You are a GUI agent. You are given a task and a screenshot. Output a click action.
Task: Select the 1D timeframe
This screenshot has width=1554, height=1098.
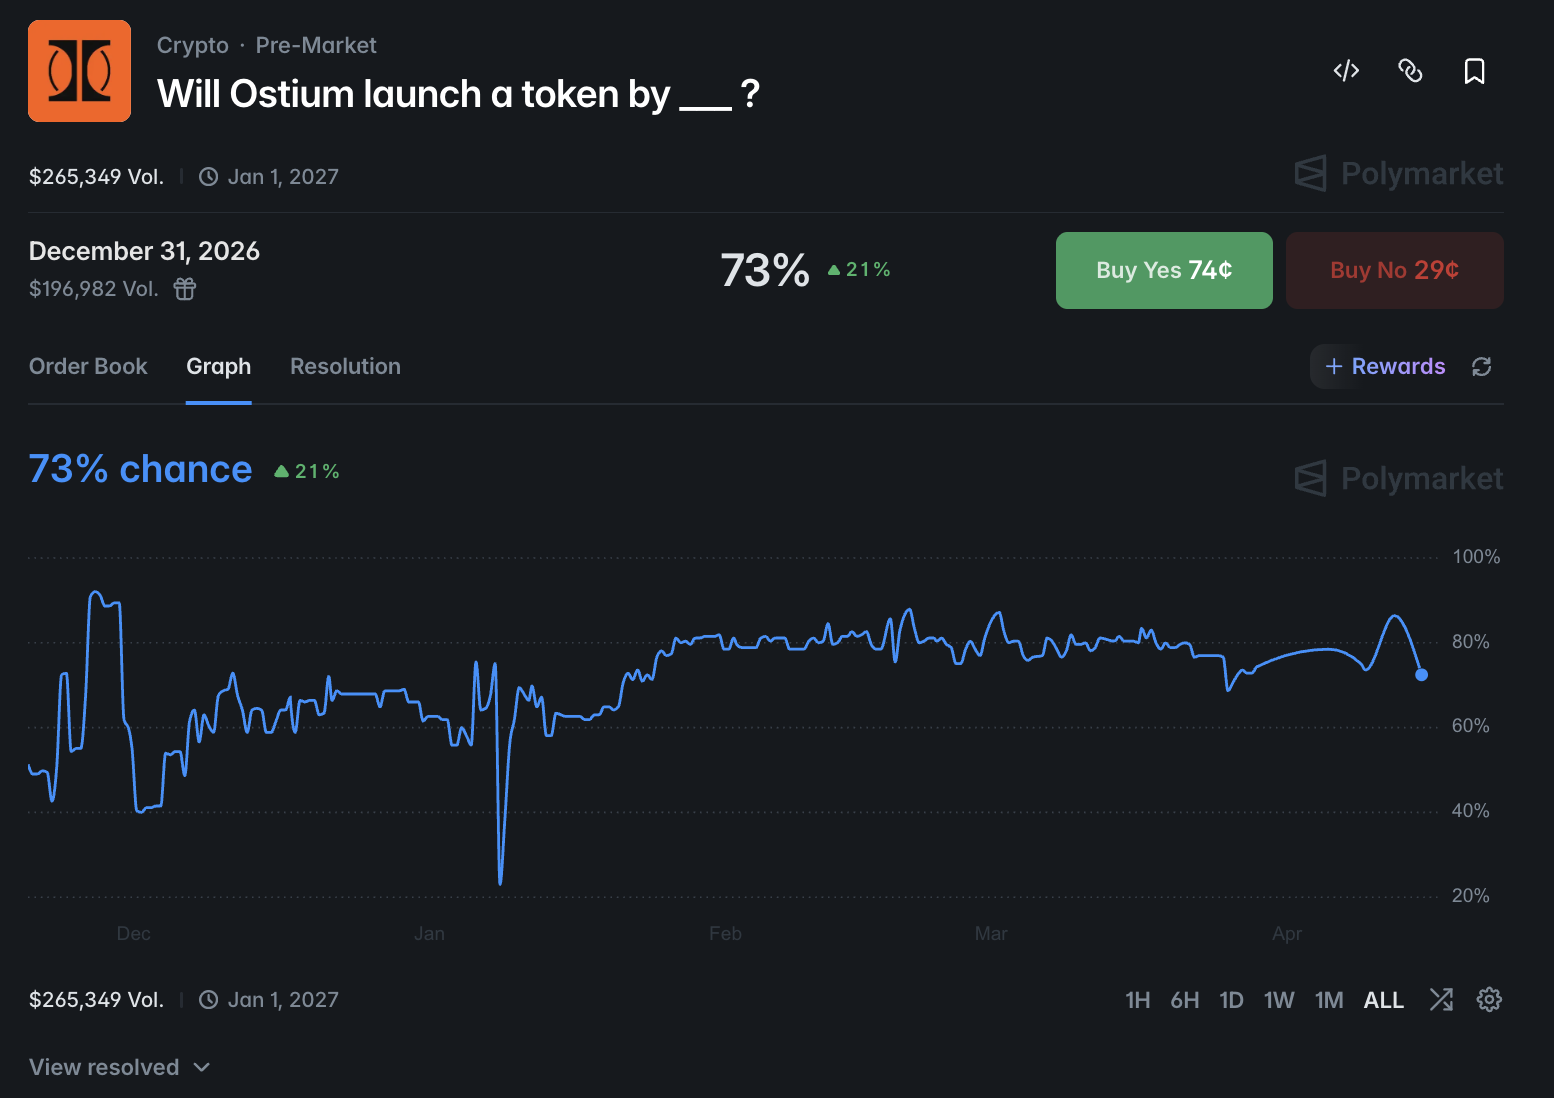pos(1231,999)
